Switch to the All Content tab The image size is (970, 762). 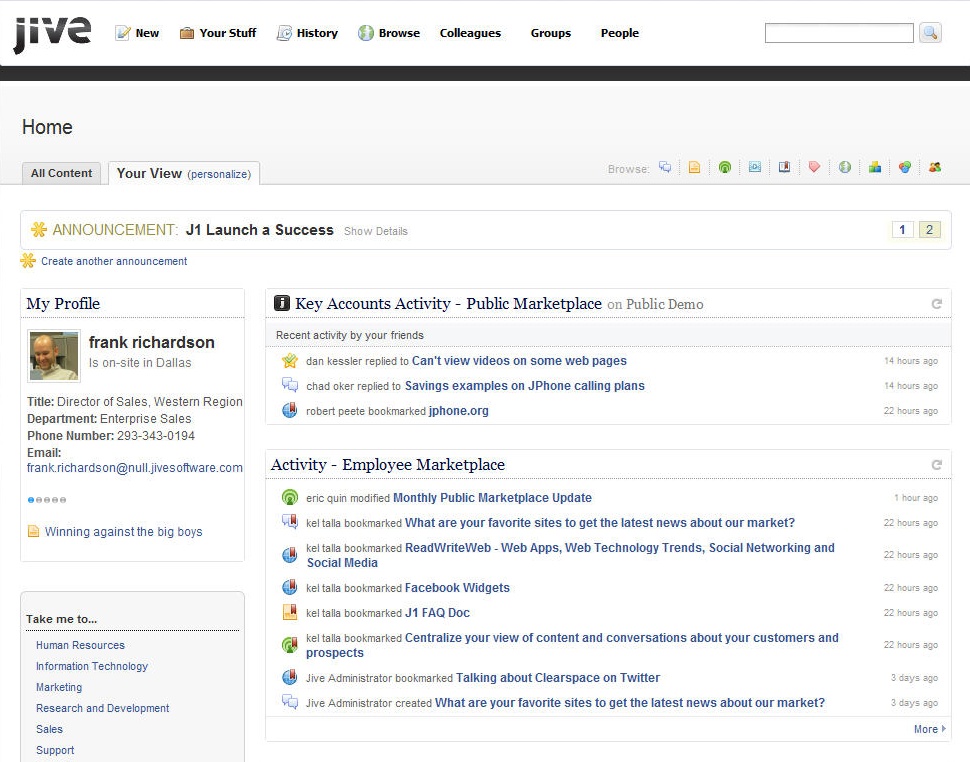click(x=62, y=173)
